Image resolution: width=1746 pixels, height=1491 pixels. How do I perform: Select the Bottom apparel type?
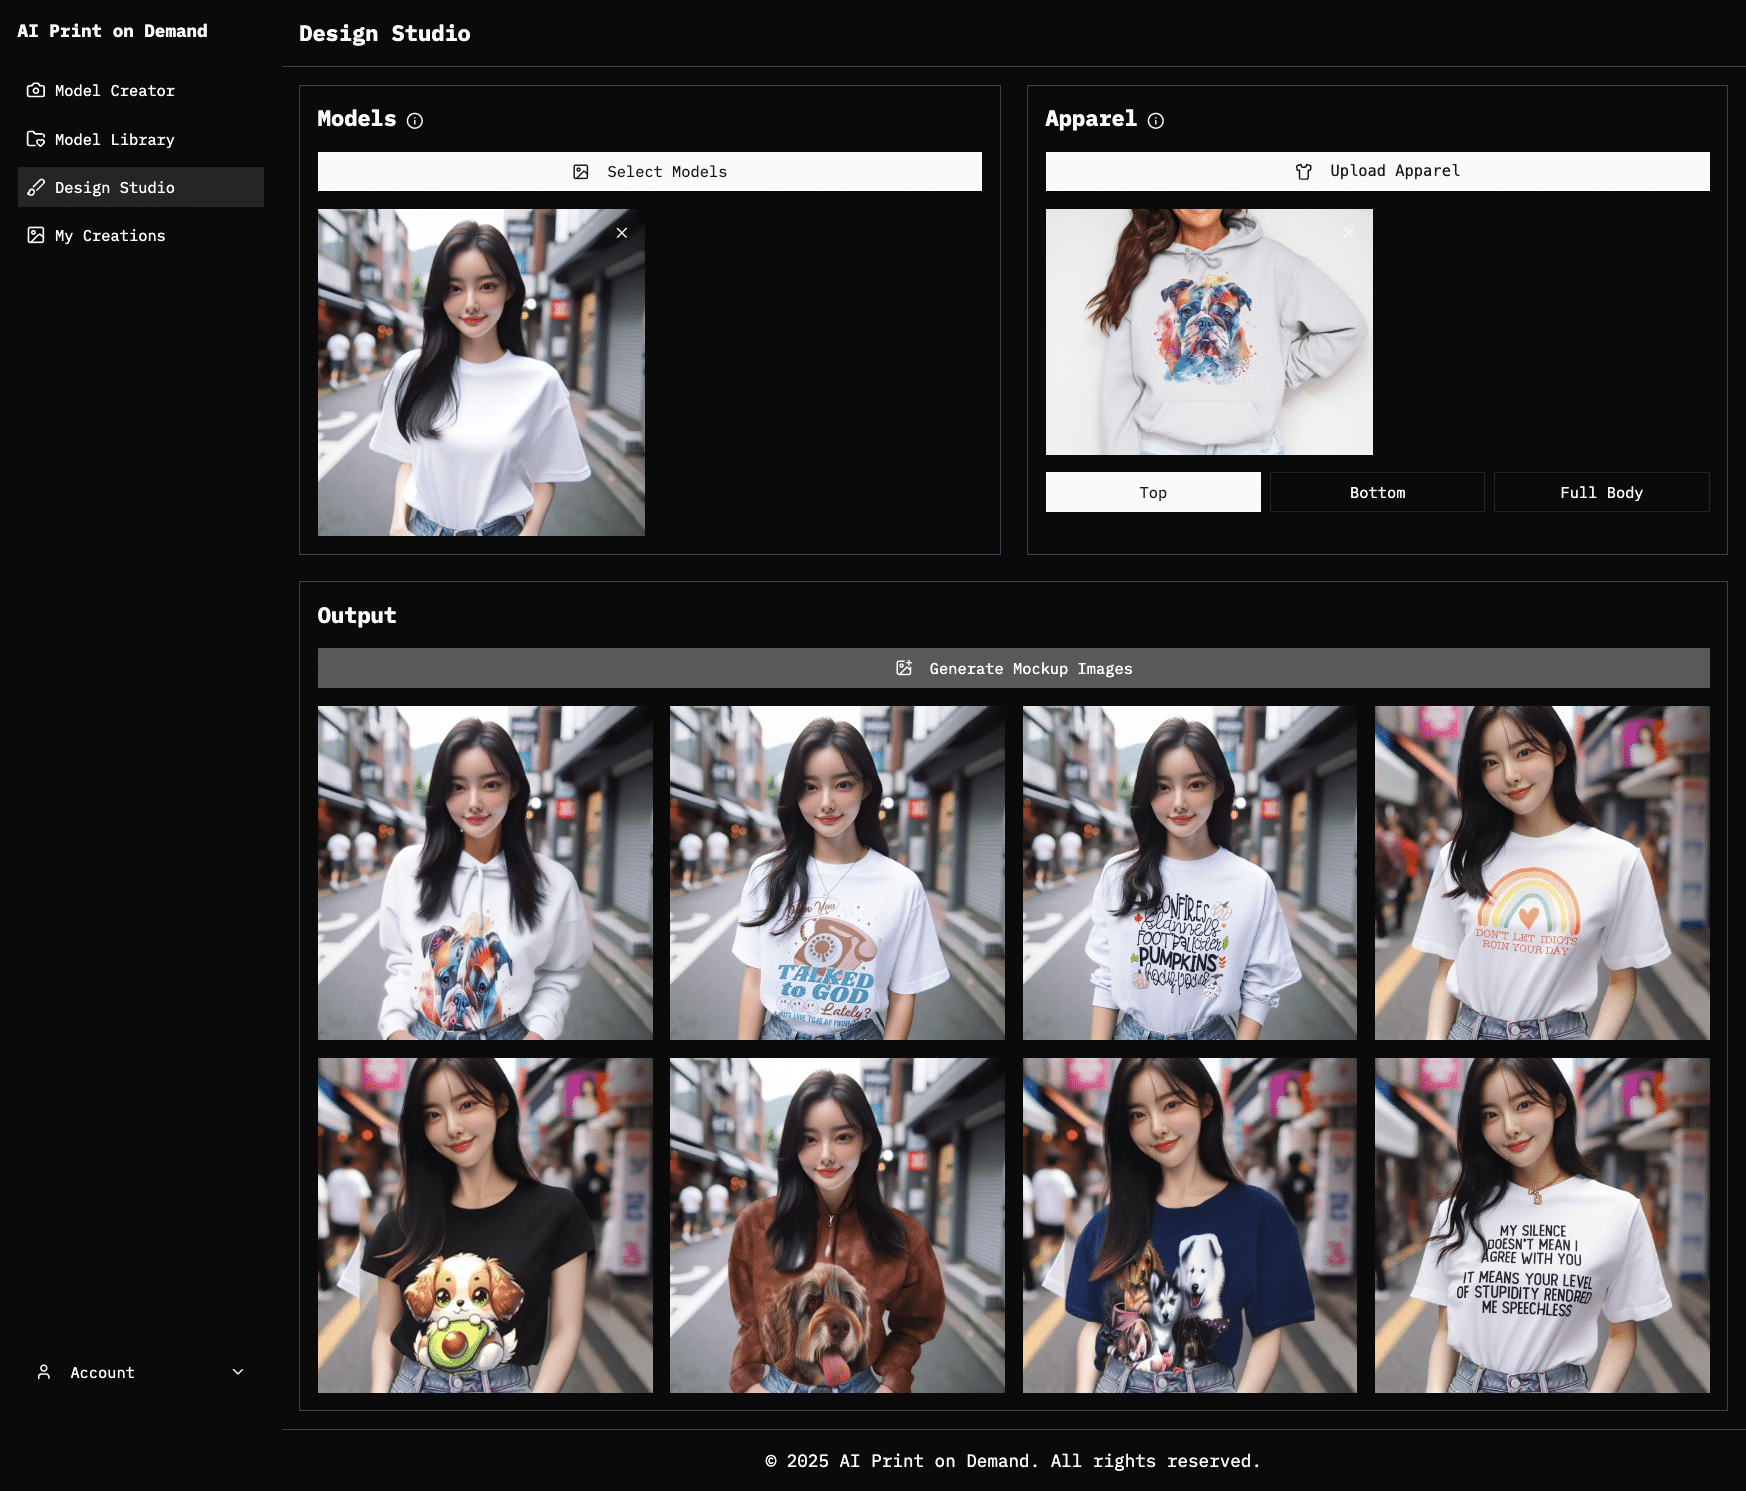click(1377, 492)
